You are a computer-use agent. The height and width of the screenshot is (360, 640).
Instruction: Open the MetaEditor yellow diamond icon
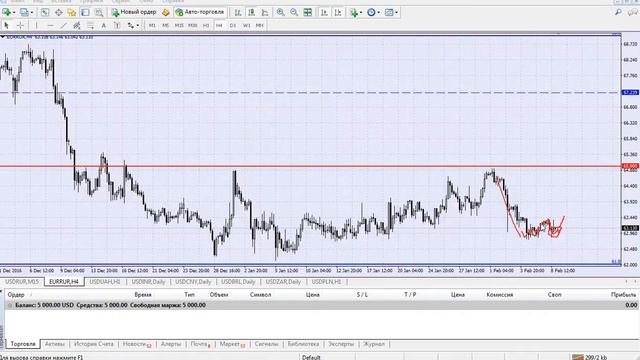(165, 13)
